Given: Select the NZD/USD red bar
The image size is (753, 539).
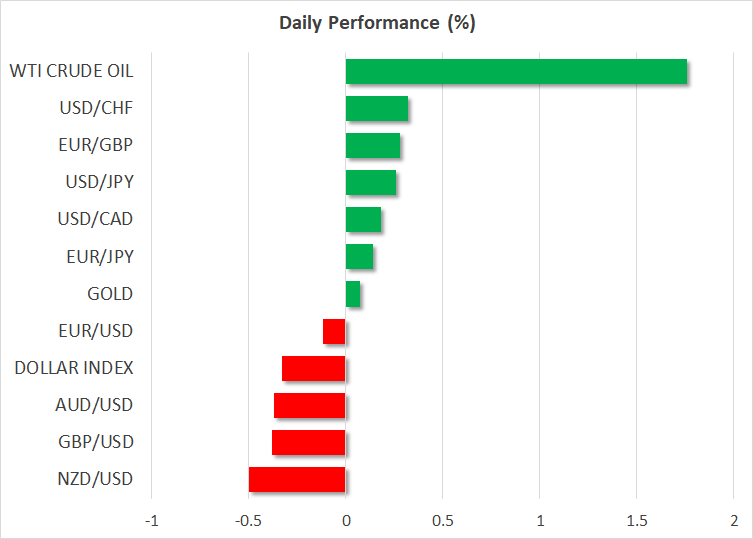Looking at the screenshot, I should pyautogui.click(x=297, y=479).
